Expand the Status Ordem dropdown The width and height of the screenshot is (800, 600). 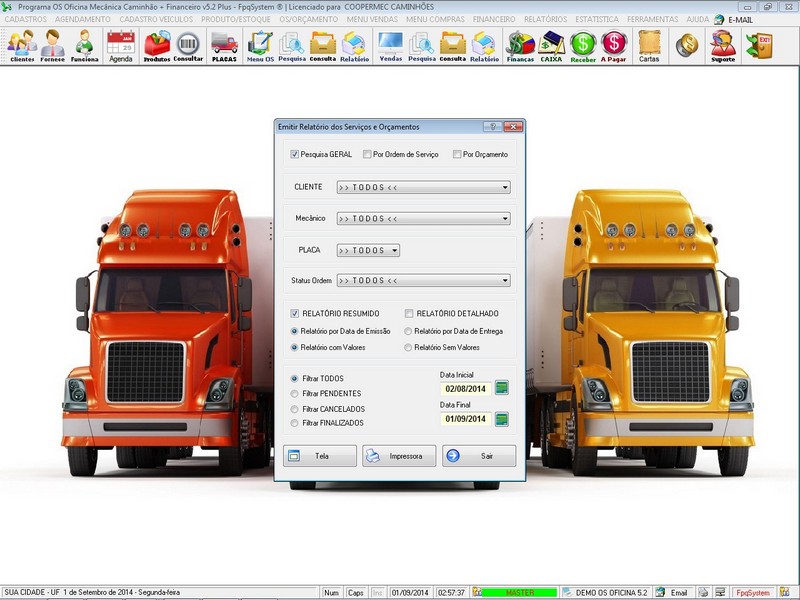505,280
